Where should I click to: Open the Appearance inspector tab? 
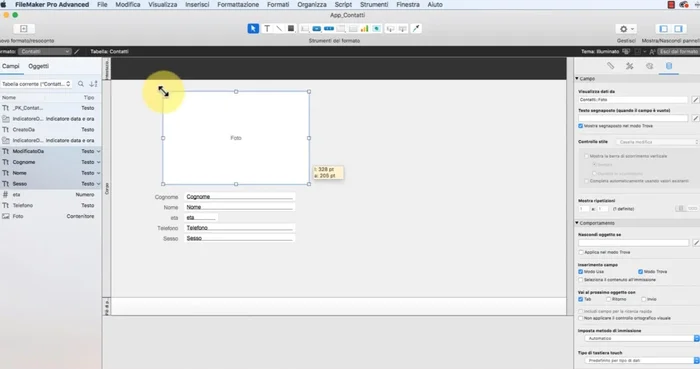[x=649, y=66]
